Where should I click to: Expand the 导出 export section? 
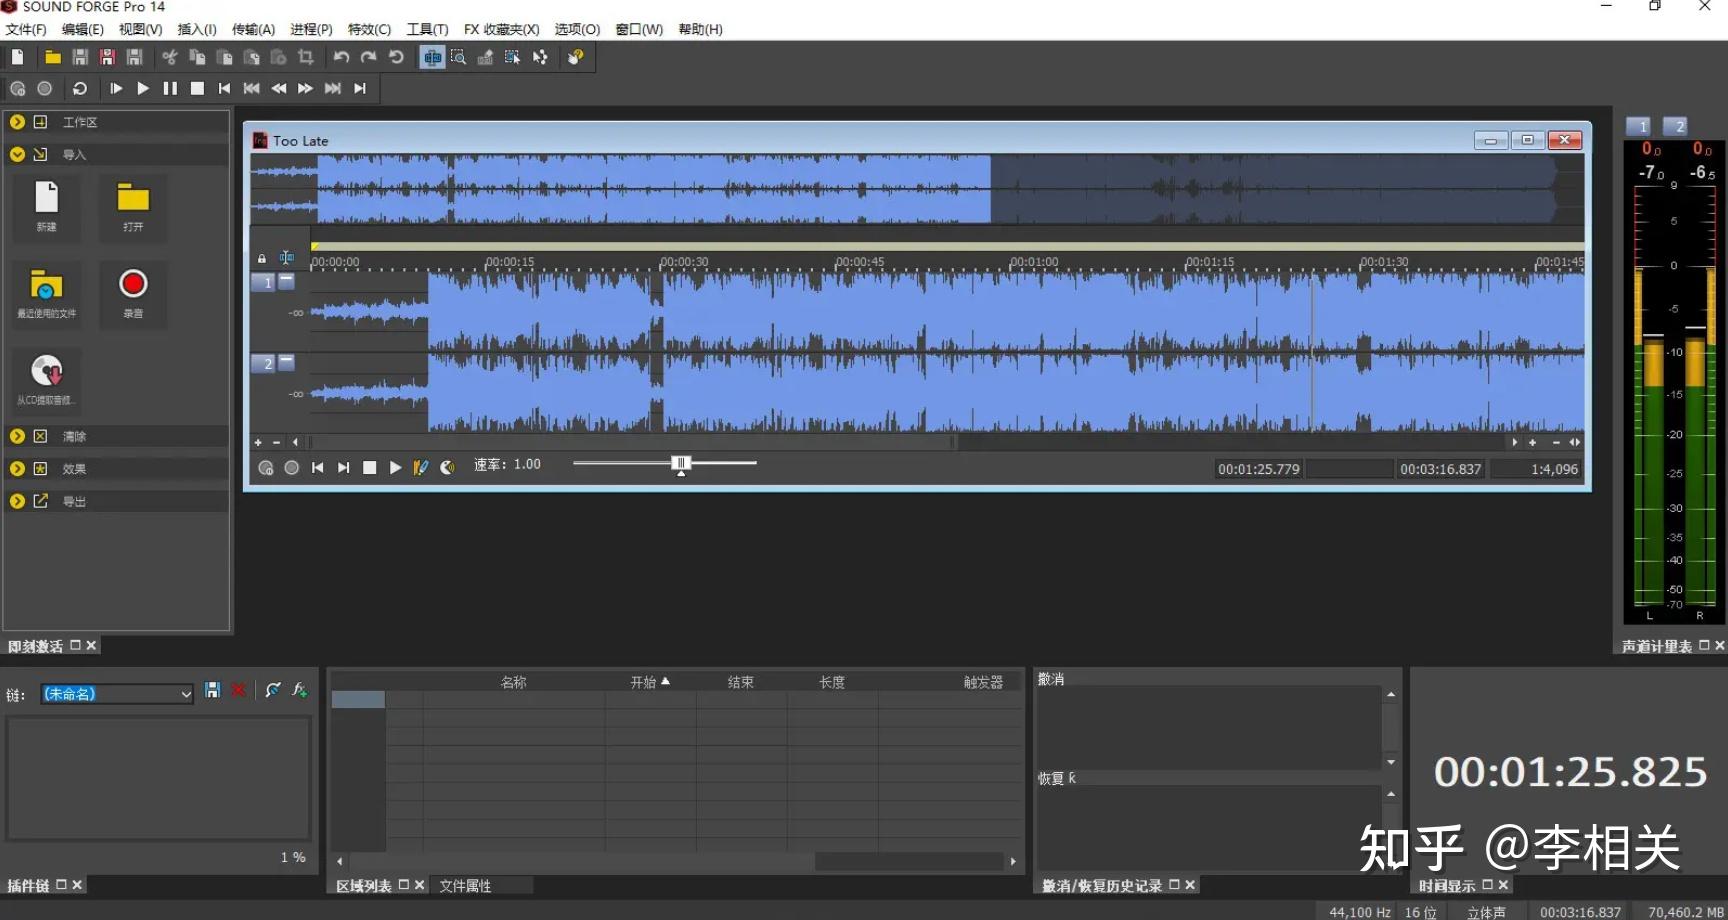pos(17,501)
